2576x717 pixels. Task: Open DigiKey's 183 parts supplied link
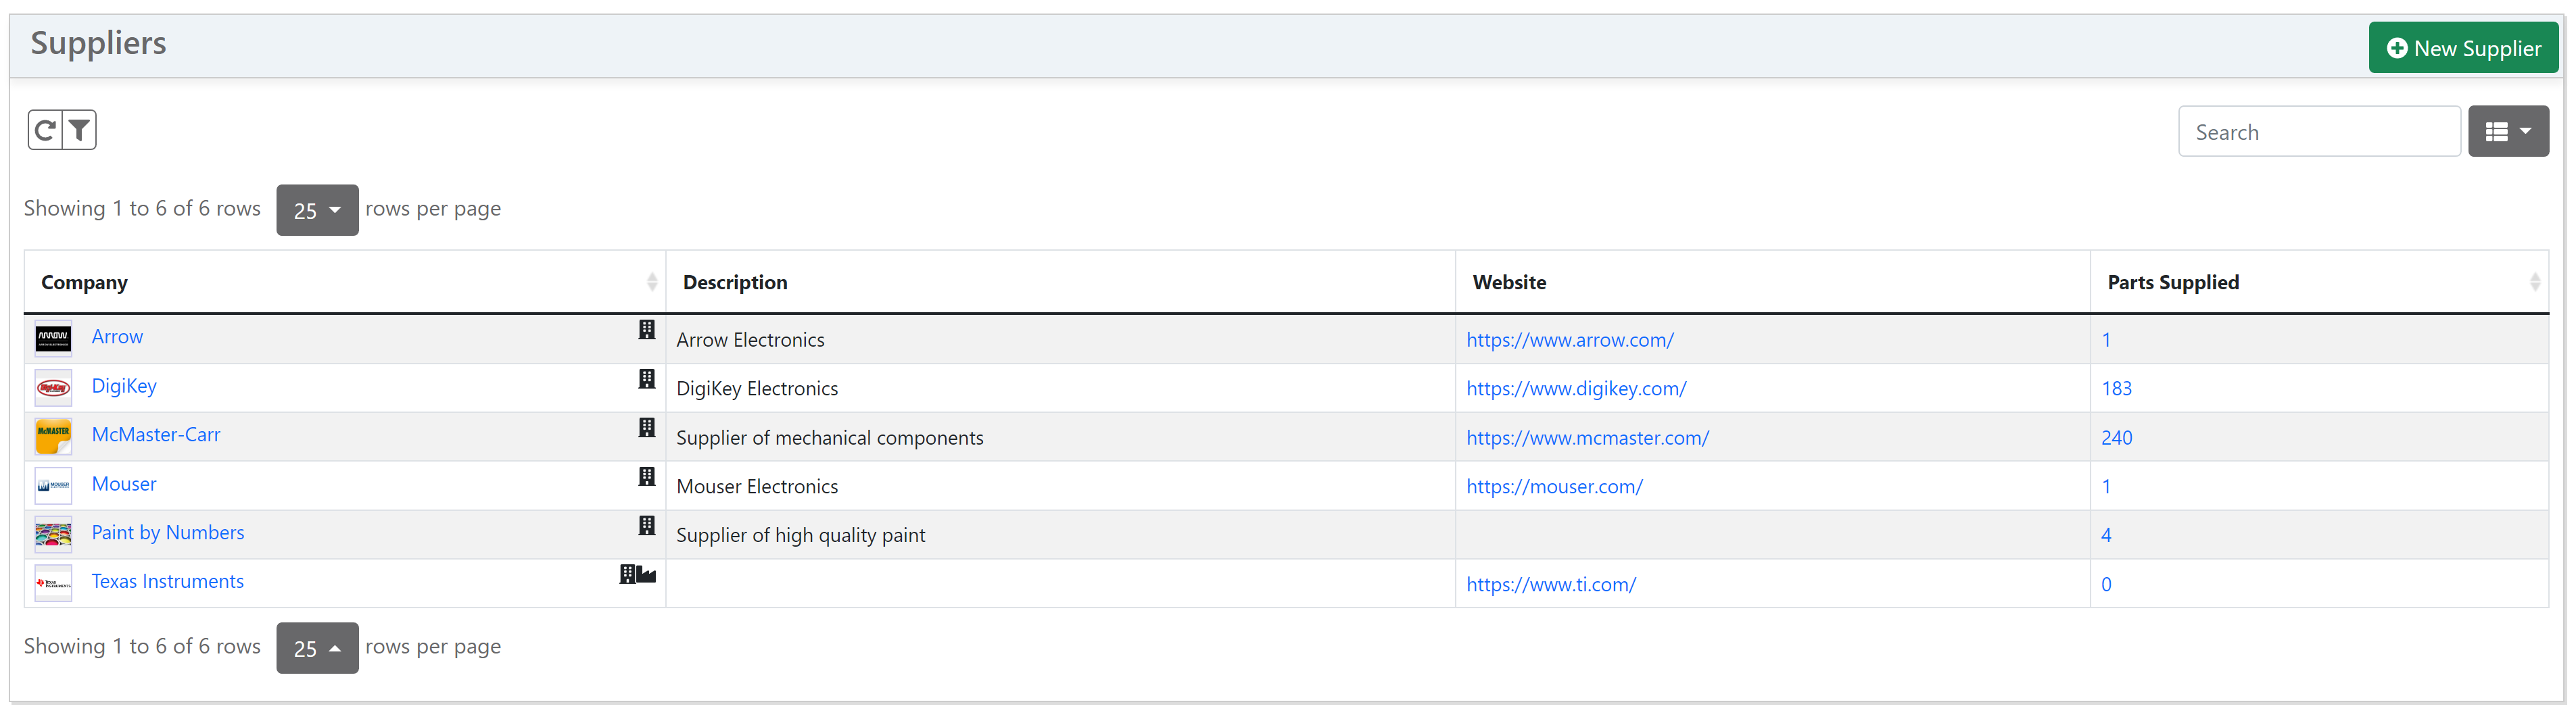point(2116,389)
